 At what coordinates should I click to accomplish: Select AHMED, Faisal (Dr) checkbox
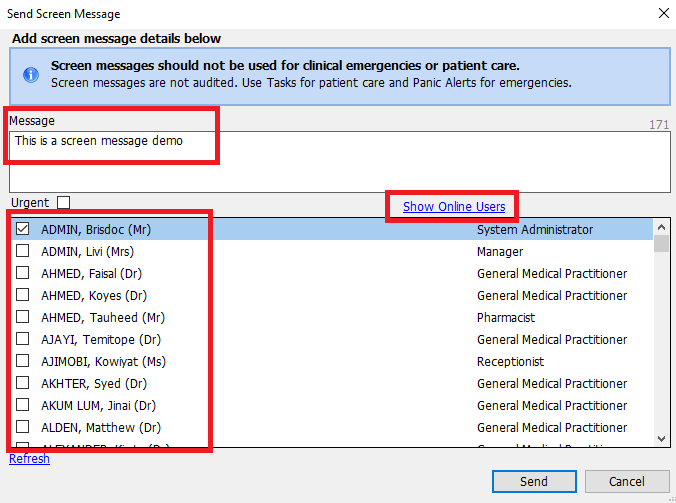click(x=23, y=274)
